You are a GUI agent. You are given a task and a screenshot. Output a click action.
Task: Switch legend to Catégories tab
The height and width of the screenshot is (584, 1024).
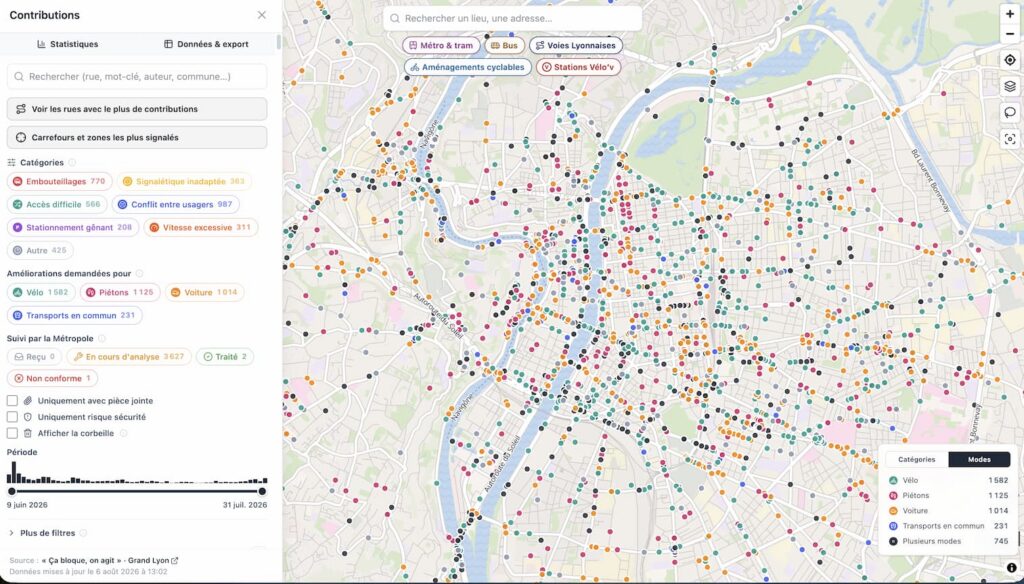tap(916, 459)
